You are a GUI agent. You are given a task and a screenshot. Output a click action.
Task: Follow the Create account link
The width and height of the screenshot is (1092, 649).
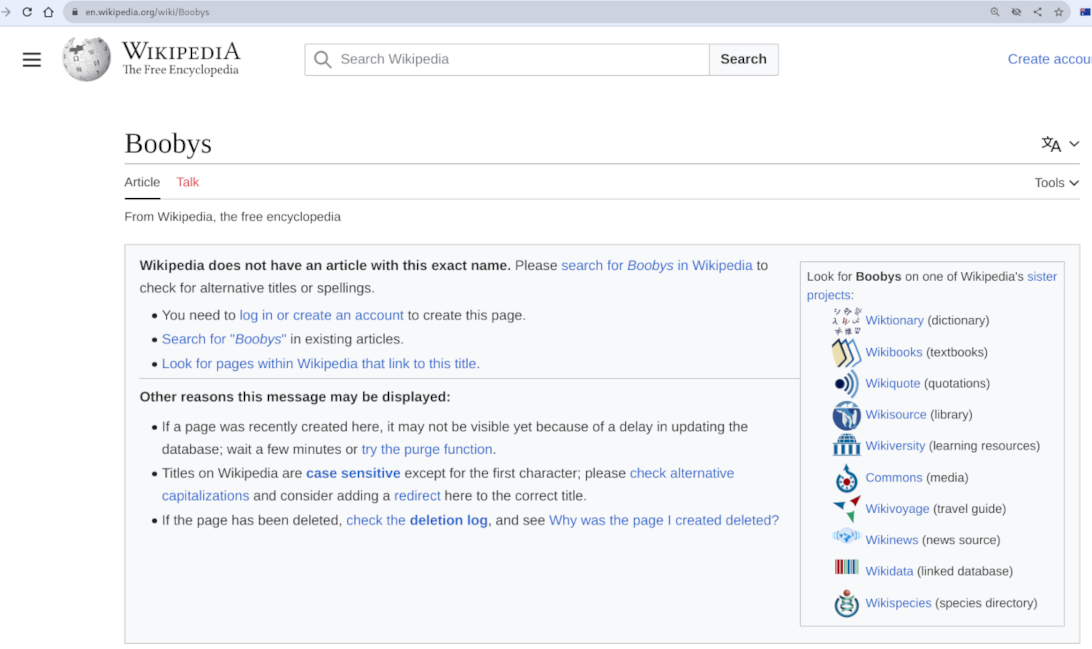click(x=1048, y=59)
